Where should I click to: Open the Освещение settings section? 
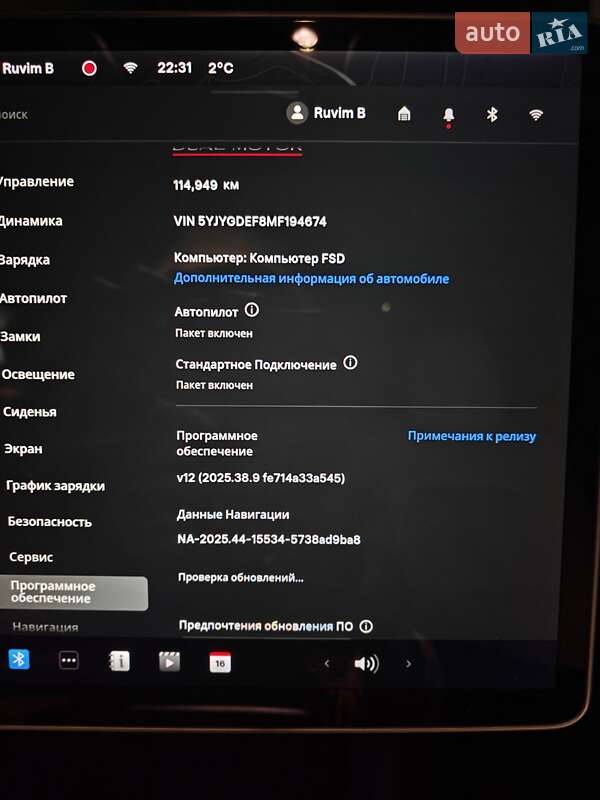click(38, 374)
